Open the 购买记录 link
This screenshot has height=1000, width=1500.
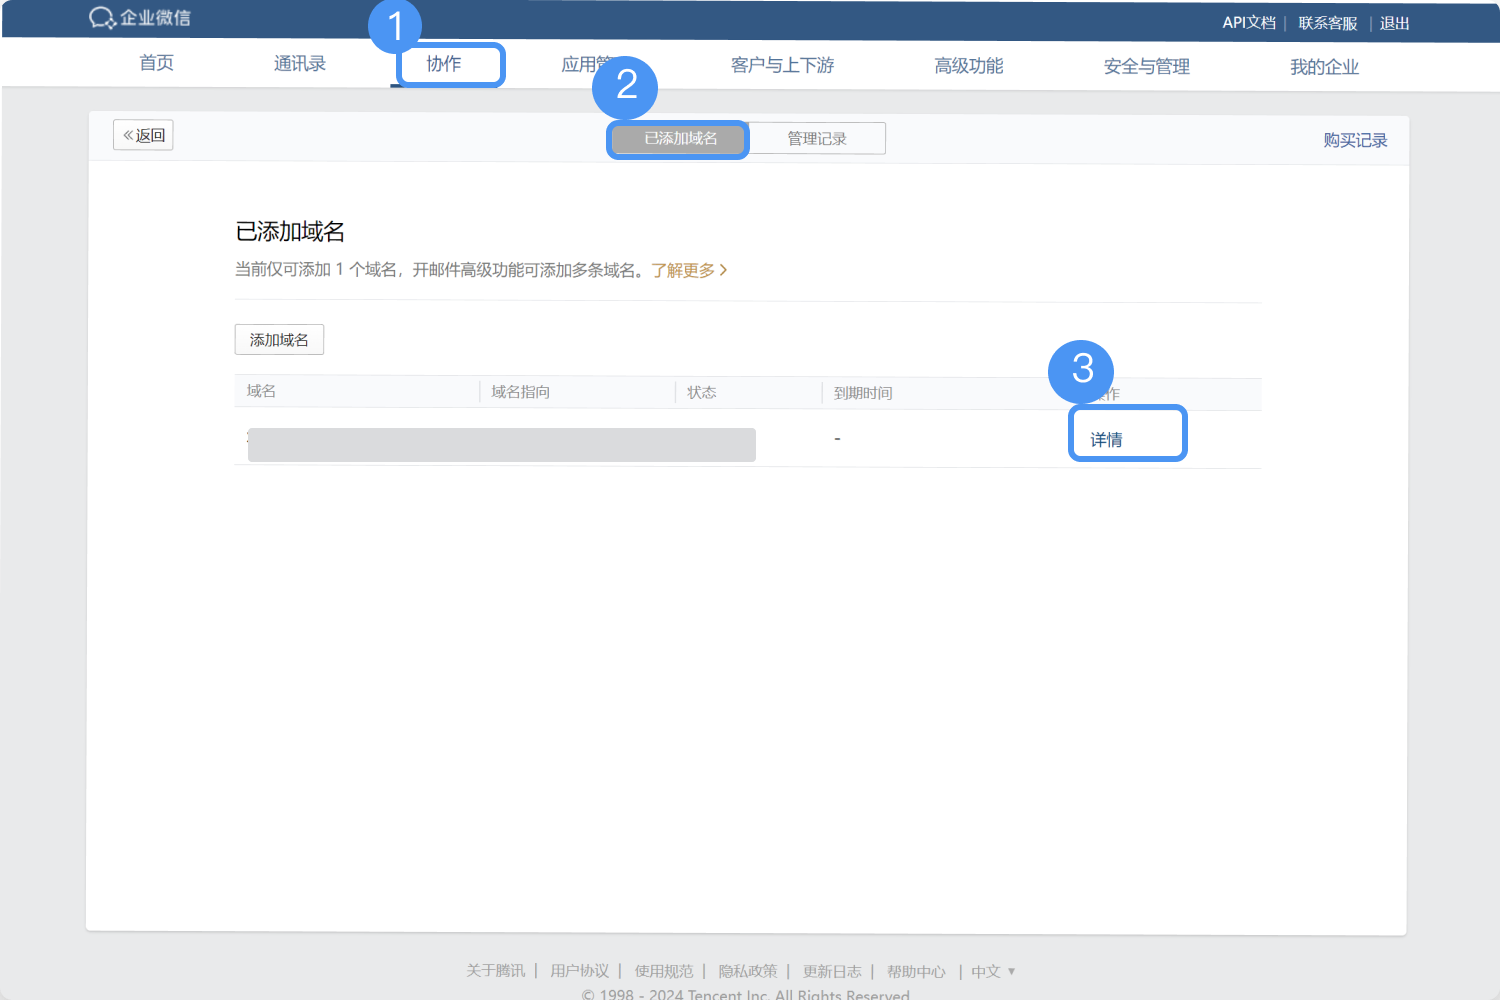[x=1355, y=140]
